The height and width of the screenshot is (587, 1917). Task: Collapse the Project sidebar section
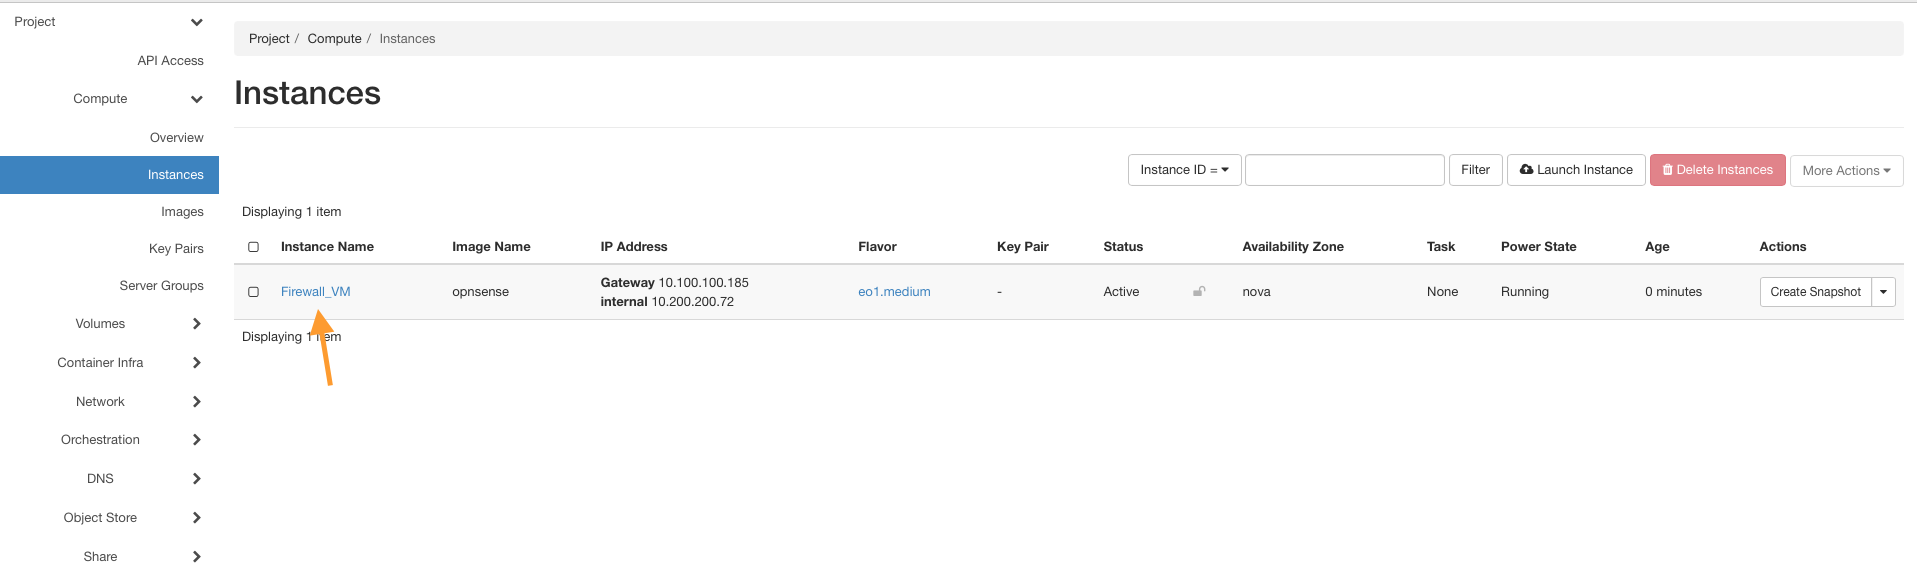196,22
